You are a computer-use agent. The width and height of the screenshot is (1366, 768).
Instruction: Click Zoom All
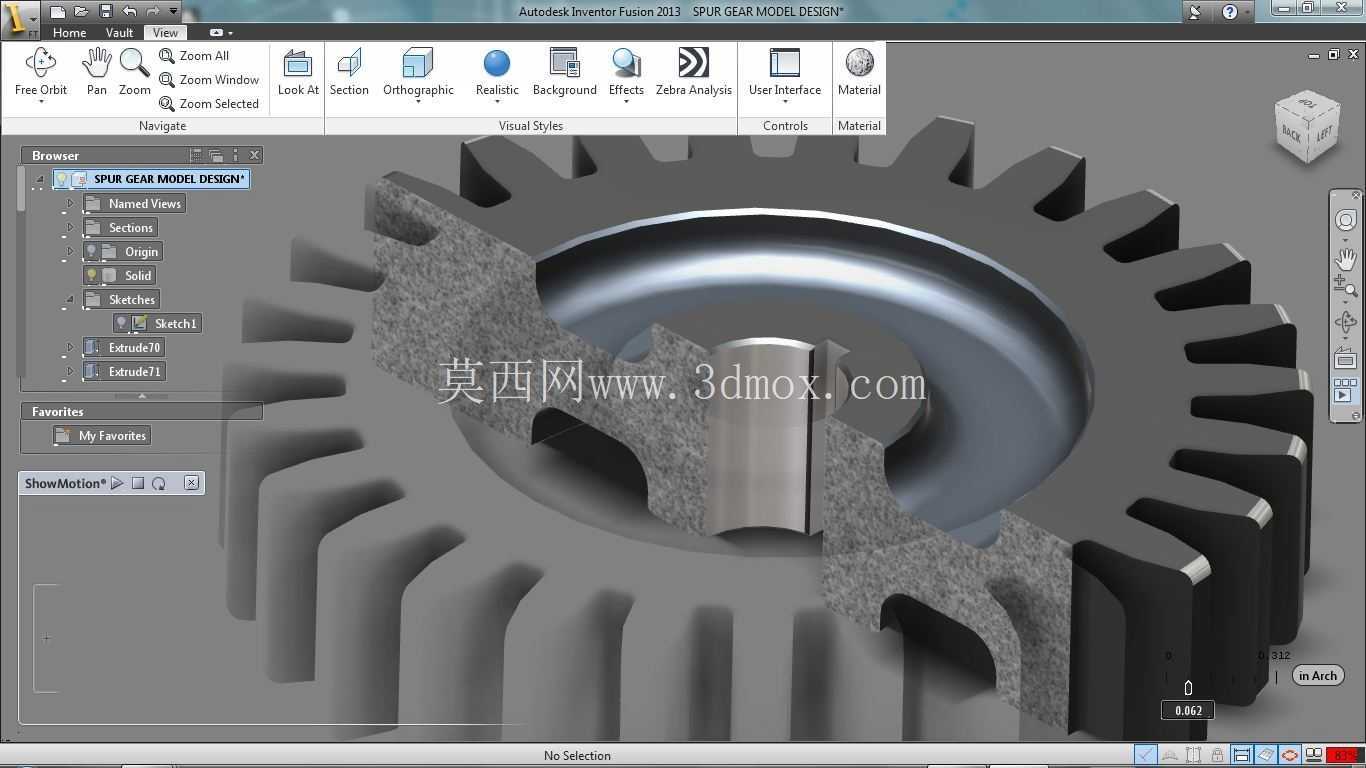194,56
